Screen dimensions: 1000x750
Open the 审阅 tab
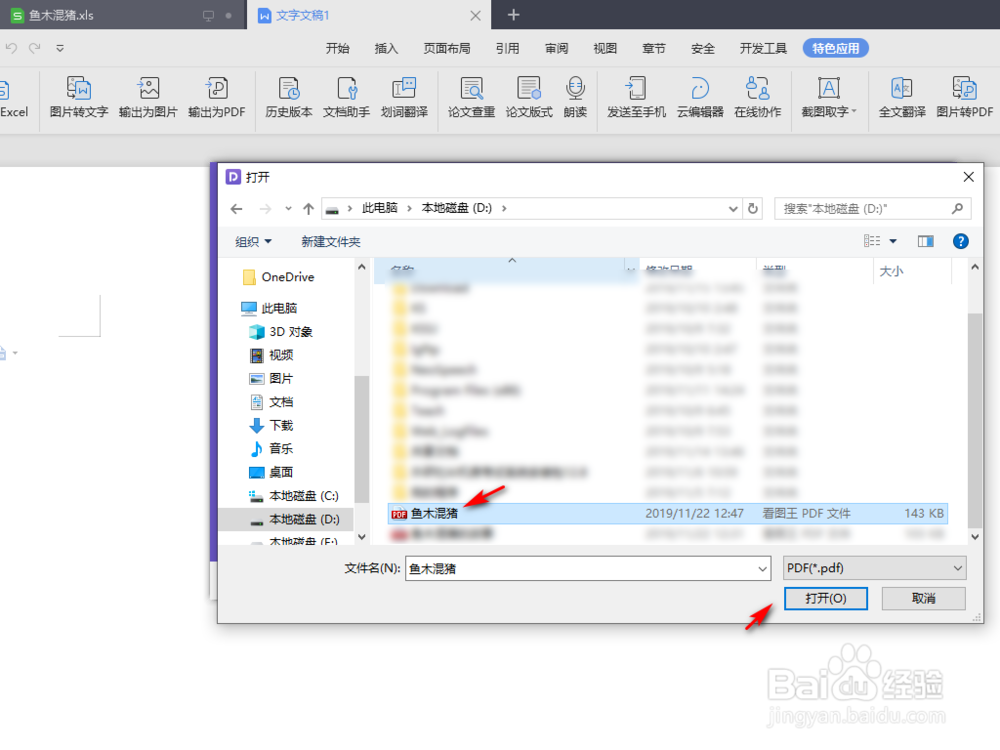tap(556, 48)
